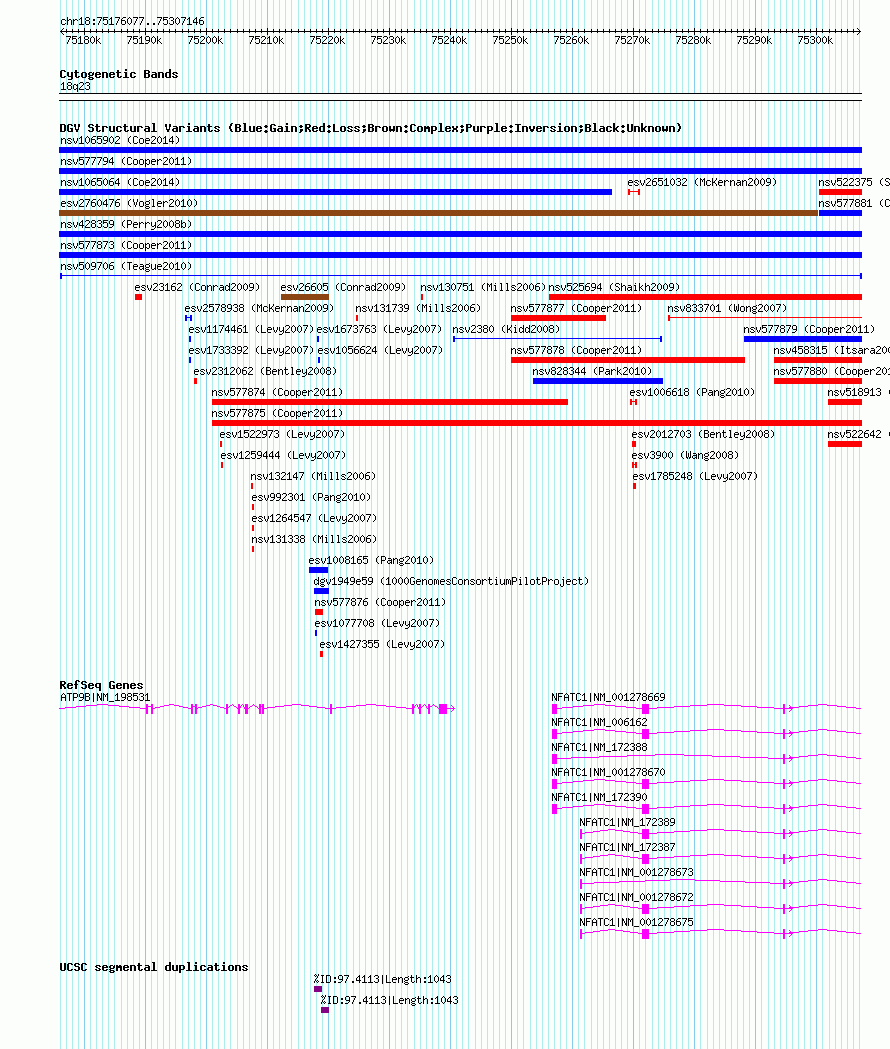Open nsv833701 (Wong2007) variant label
This screenshot has width=890, height=1049.
tap(727, 308)
